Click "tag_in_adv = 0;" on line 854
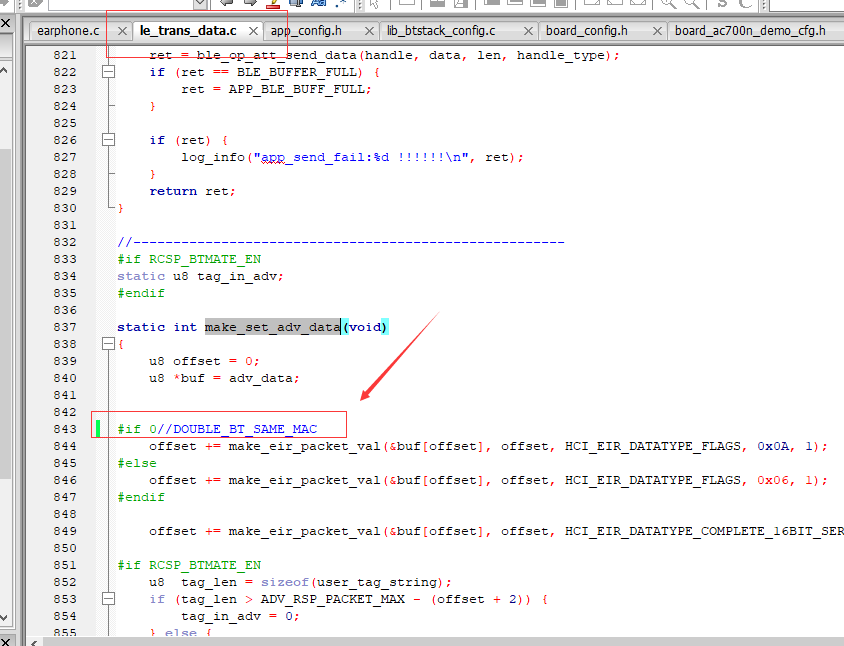 click(x=240, y=616)
